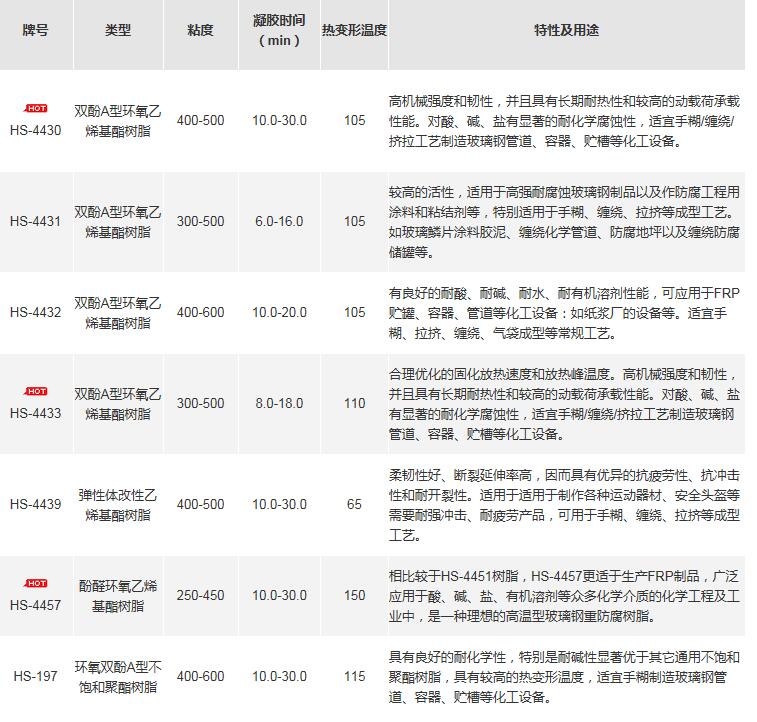
Task: Click the 环氧双酚A型不饱和聚酯树脂 type cell
Action: [118, 676]
